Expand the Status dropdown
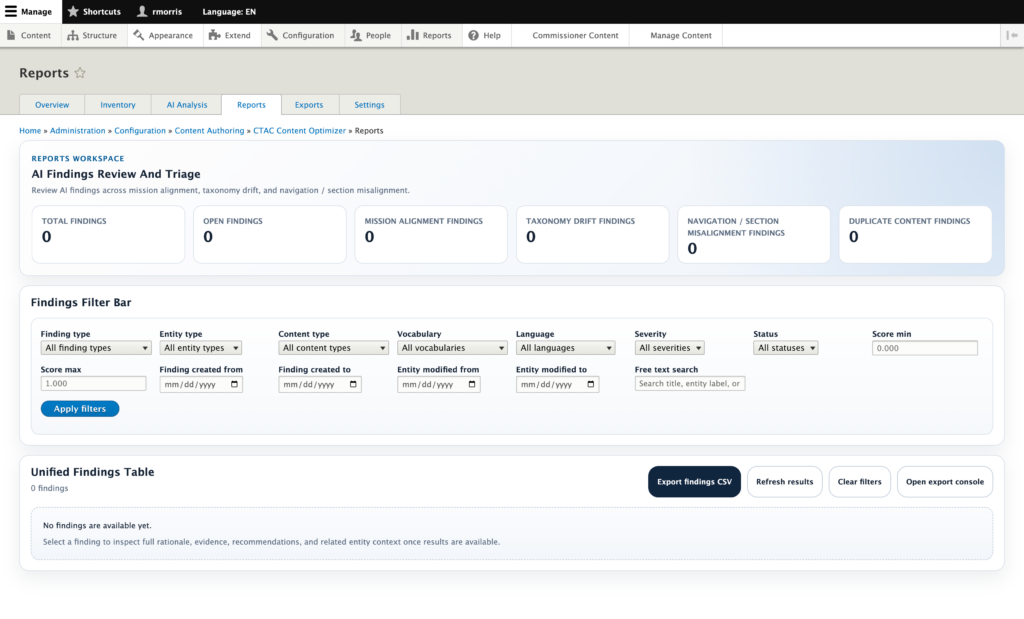The height and width of the screenshot is (619, 1024). 786,348
